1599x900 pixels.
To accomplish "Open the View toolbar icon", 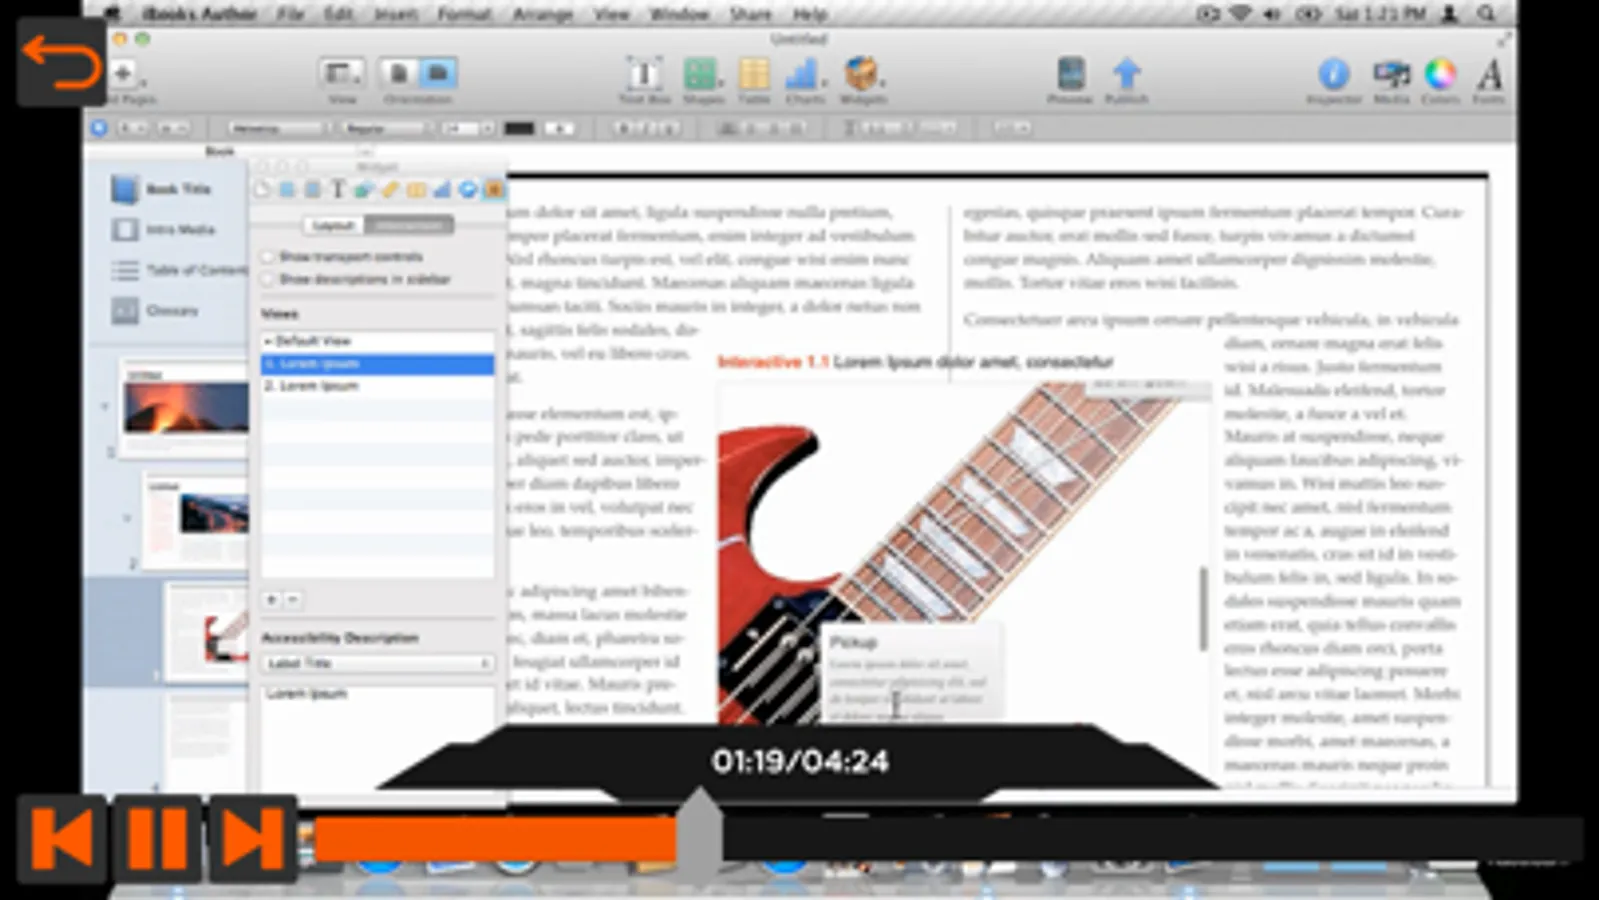I will [342, 73].
